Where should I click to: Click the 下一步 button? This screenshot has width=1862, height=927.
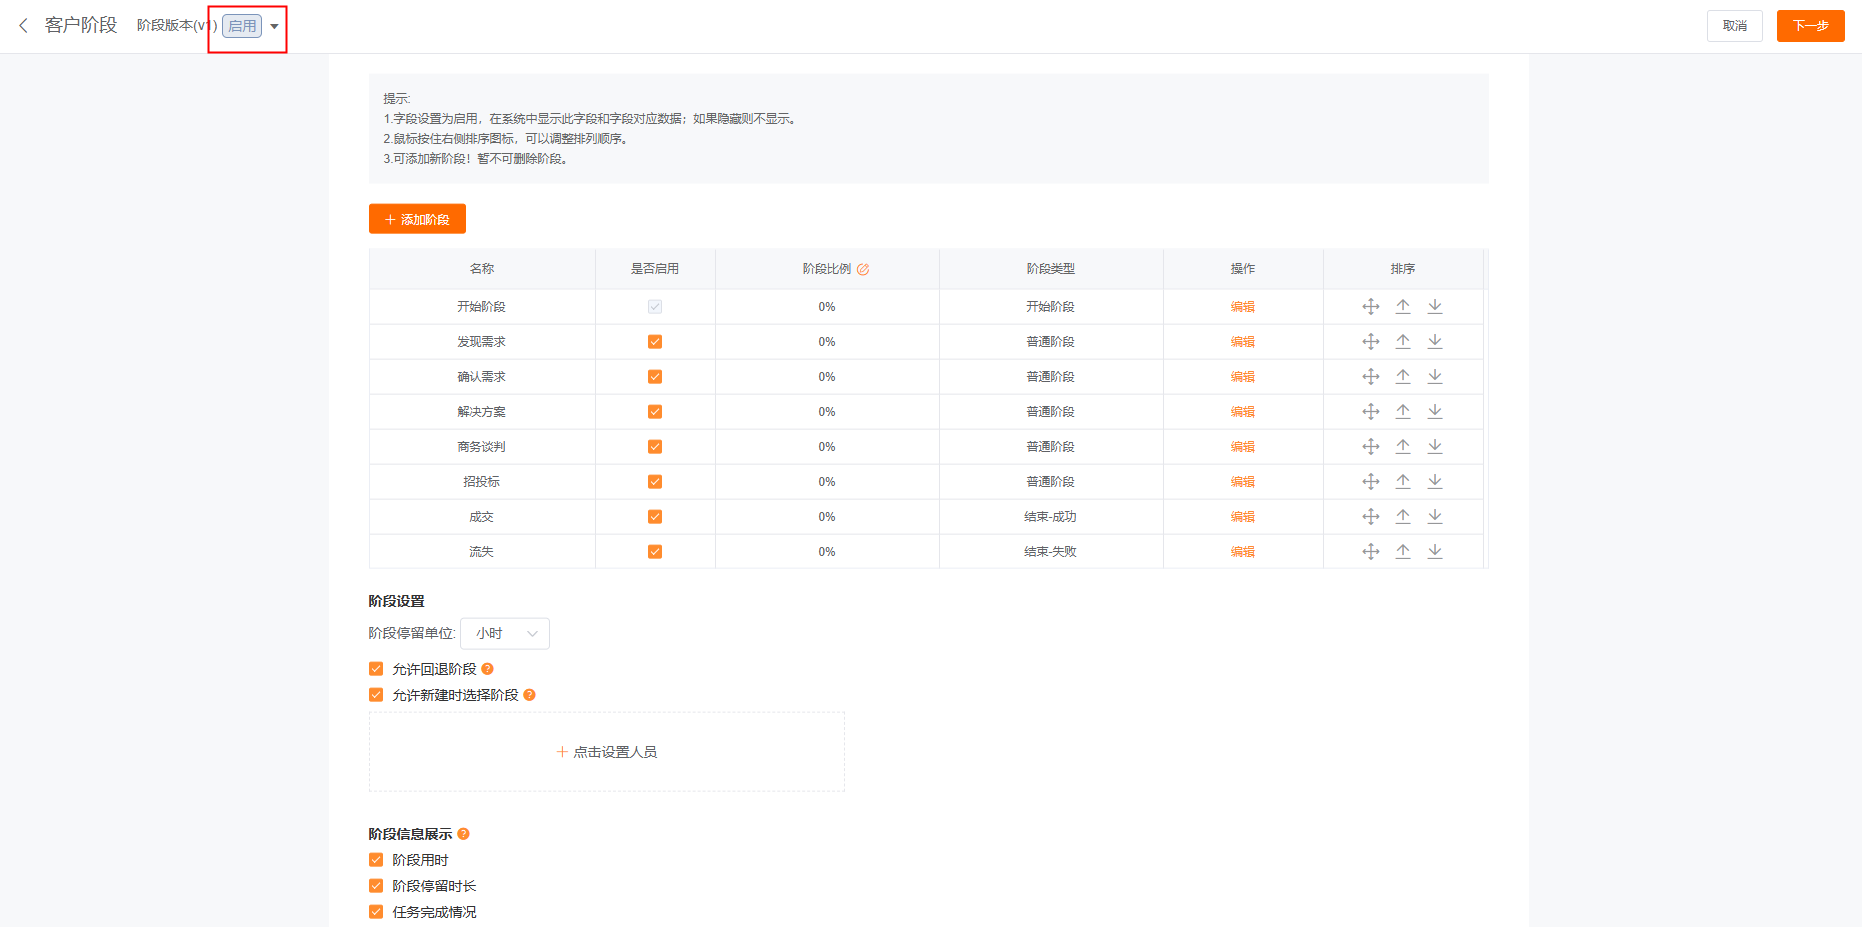(x=1810, y=26)
